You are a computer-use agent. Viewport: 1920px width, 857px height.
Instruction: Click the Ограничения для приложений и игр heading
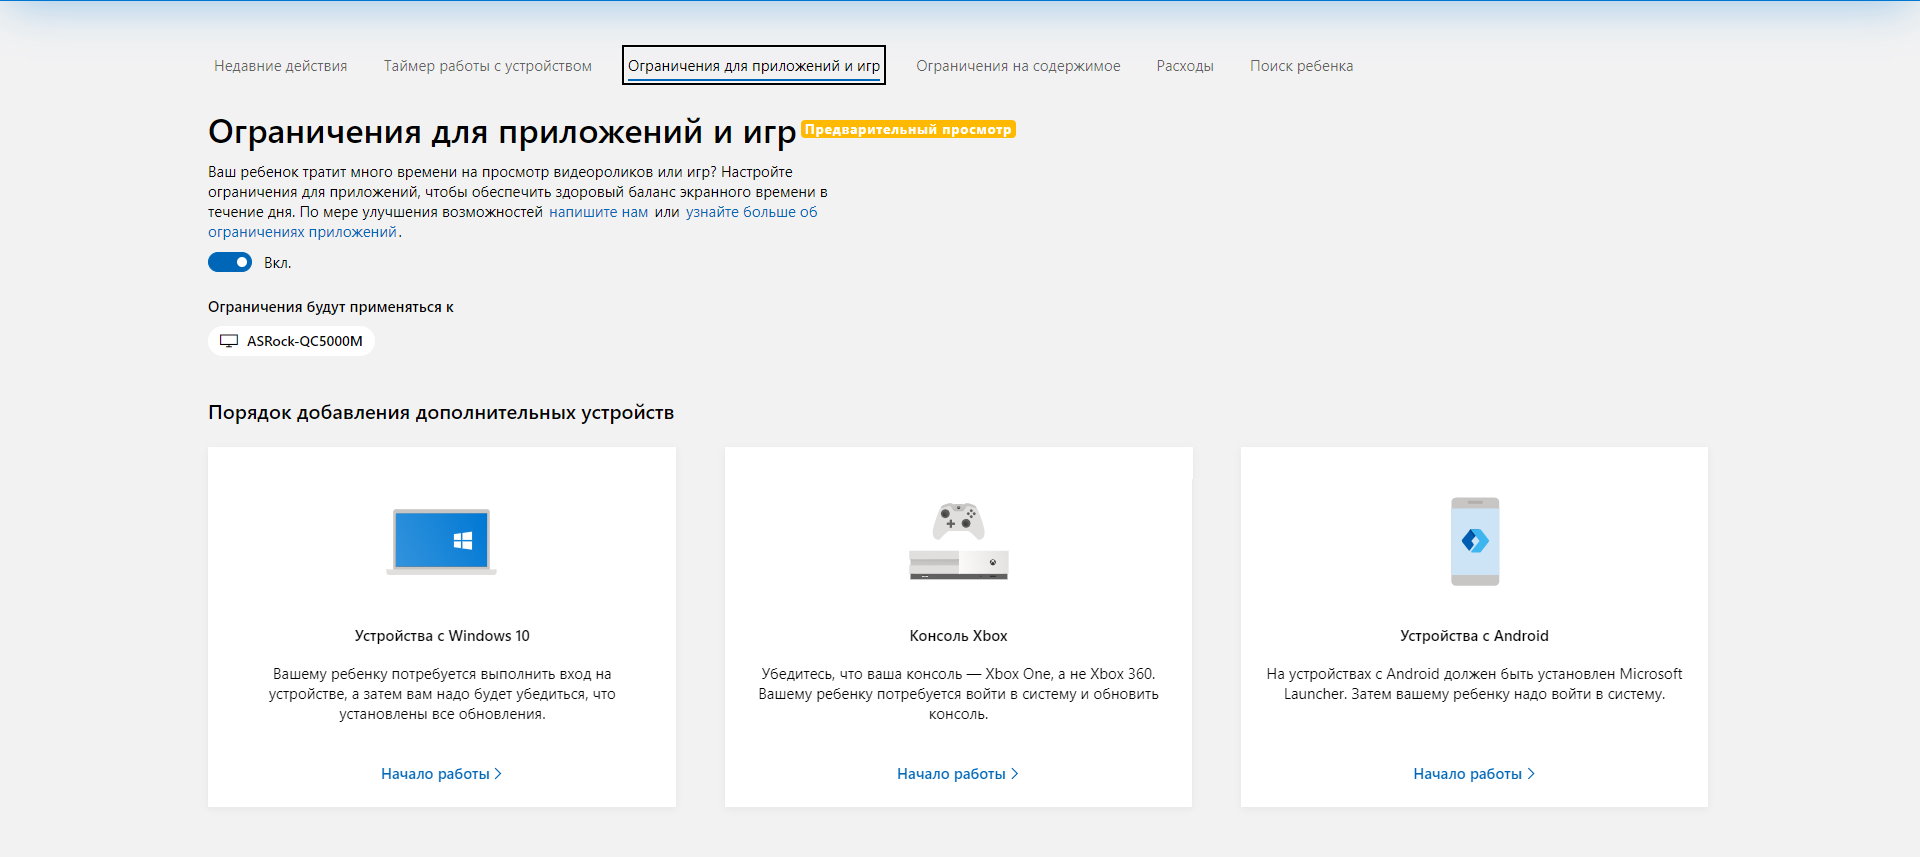(502, 132)
